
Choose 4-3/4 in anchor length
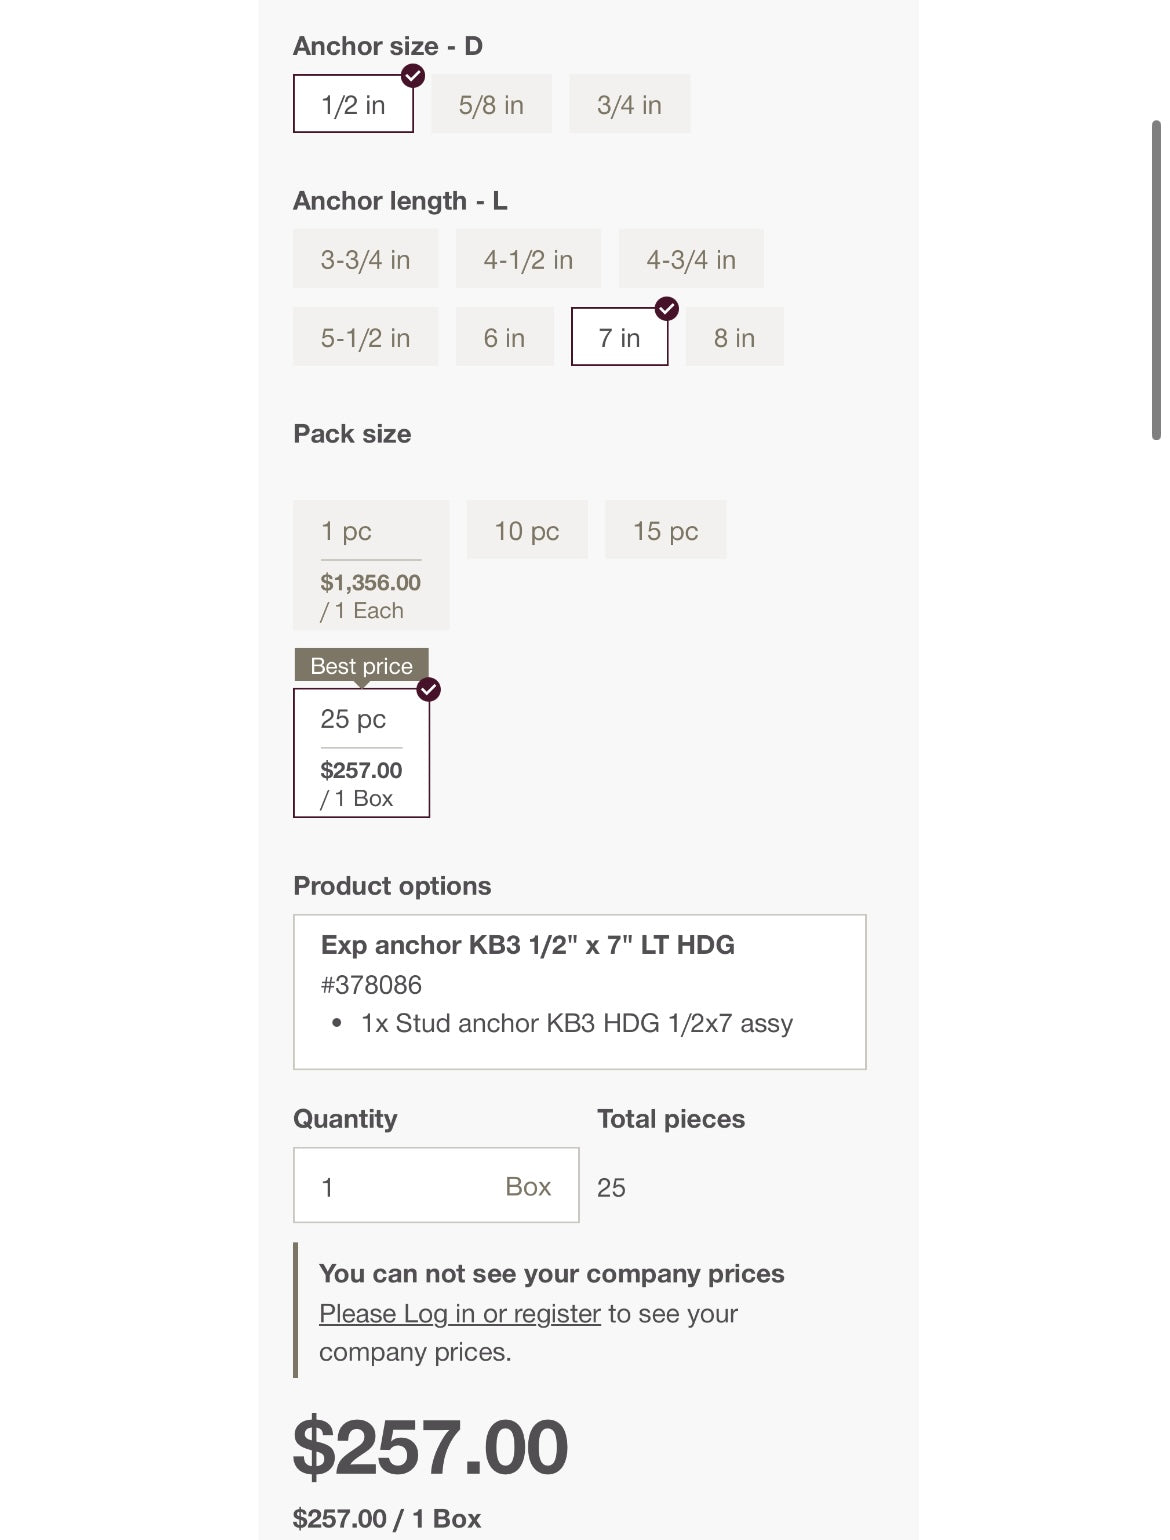[x=691, y=259]
